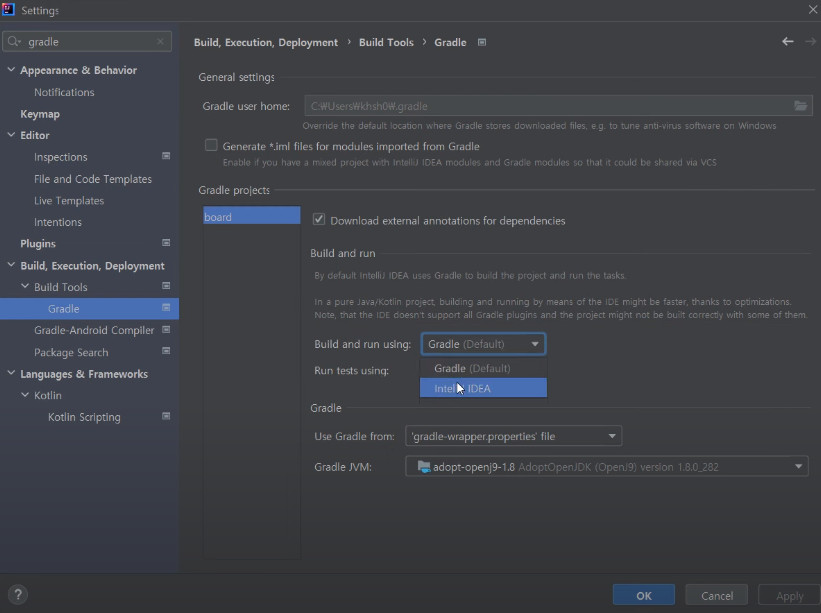This screenshot has width=821, height=613.
Task: Click the Run tests using label
Action: tap(351, 371)
